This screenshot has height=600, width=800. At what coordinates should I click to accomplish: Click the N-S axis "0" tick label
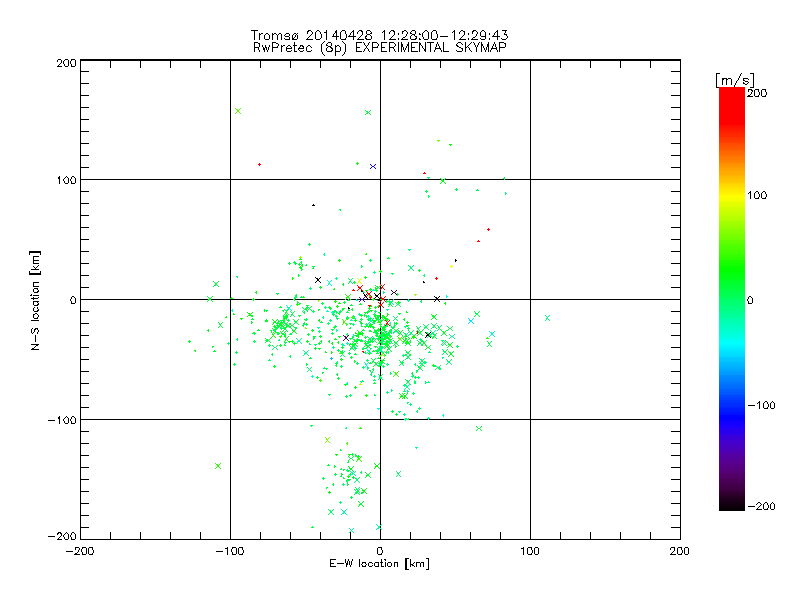point(73,300)
